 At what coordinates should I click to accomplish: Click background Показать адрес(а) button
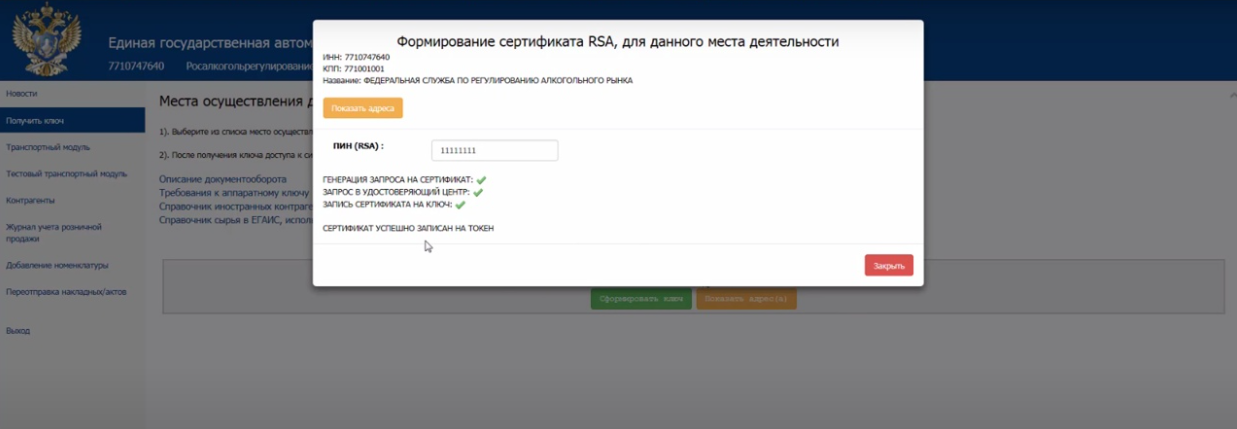pos(746,298)
